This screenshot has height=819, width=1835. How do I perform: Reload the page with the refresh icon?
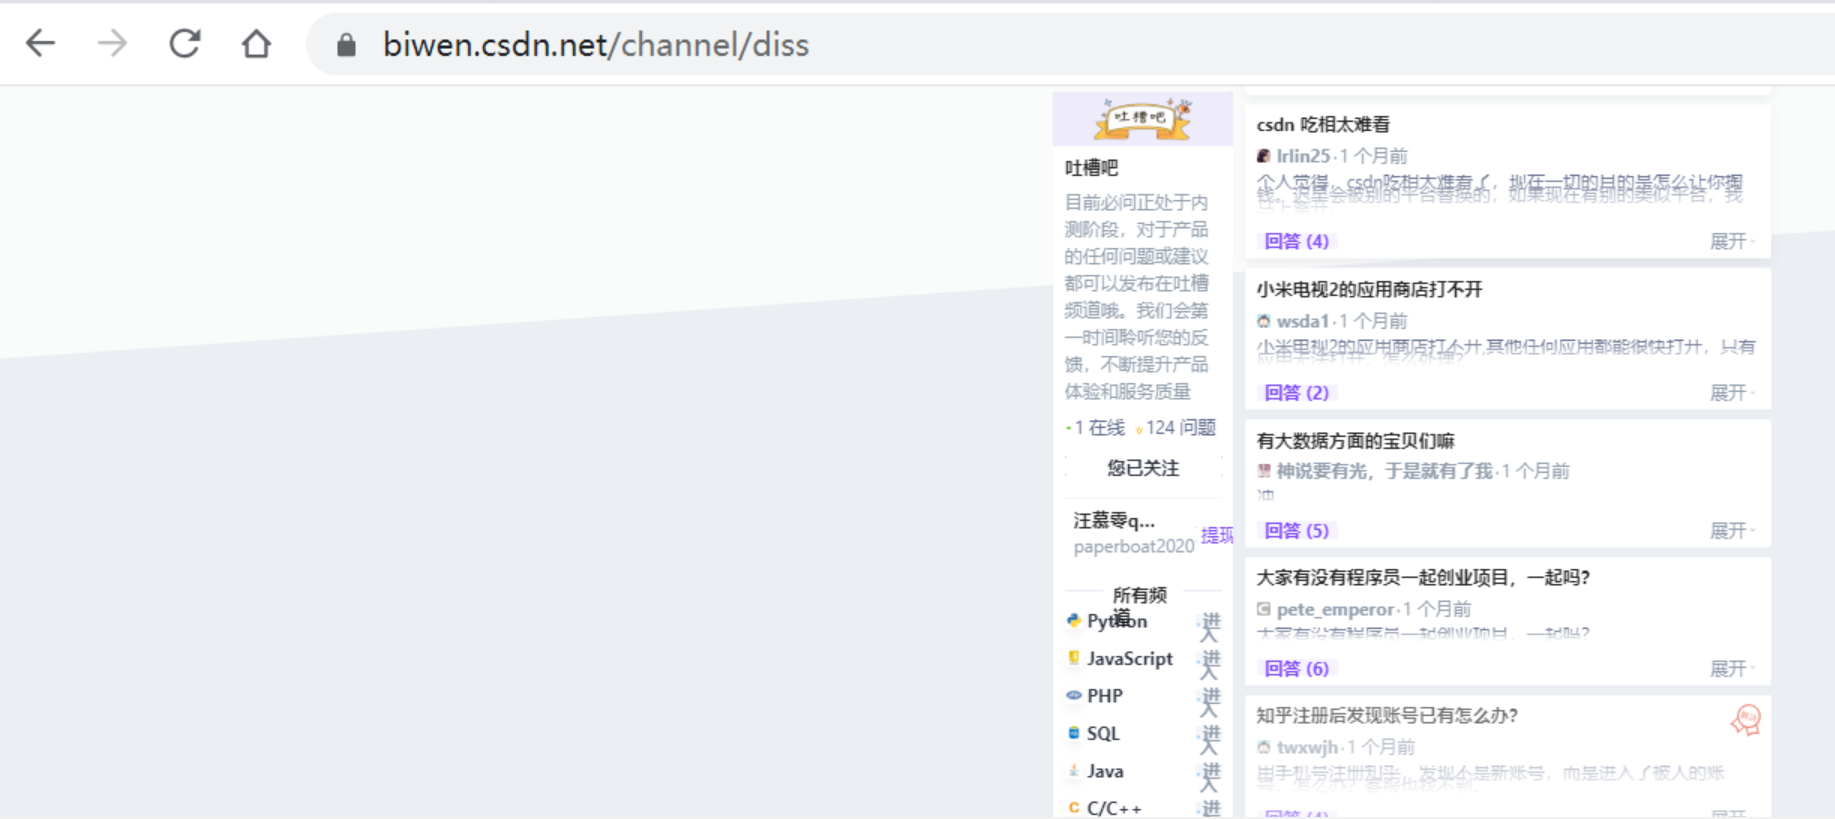tap(184, 44)
